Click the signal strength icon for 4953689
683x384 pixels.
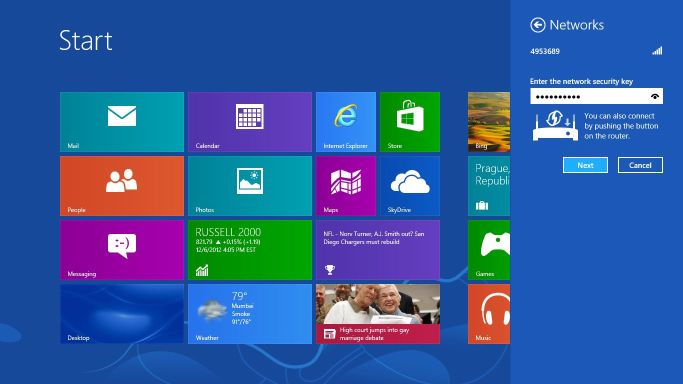tap(657, 51)
